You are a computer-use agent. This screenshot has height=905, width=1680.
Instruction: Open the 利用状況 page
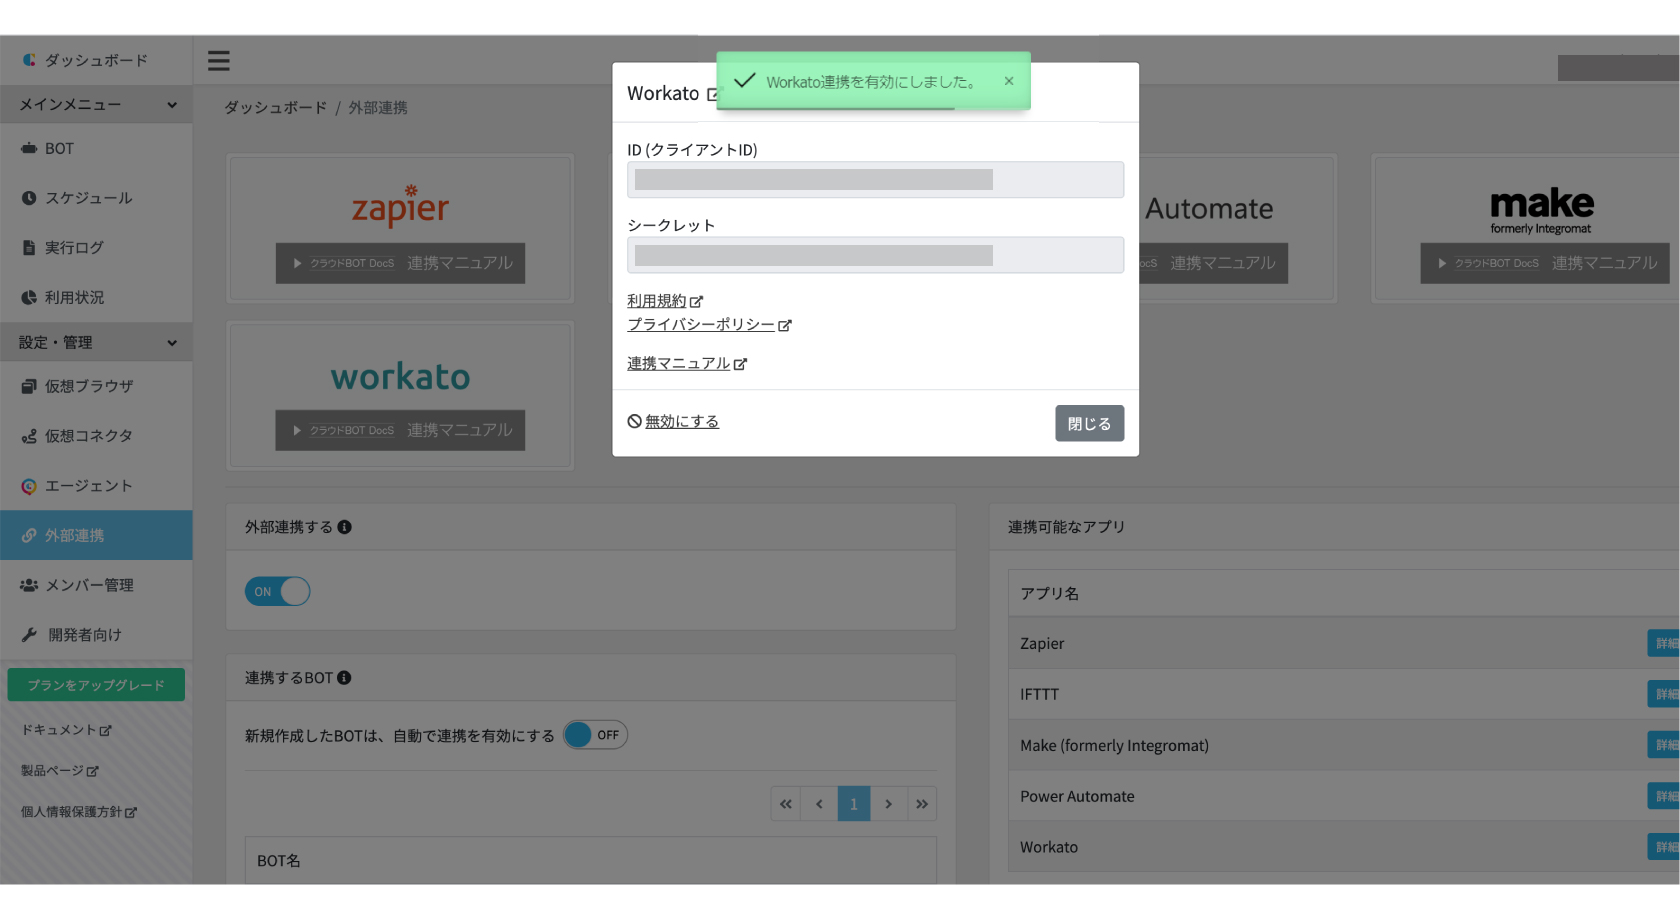96,297
